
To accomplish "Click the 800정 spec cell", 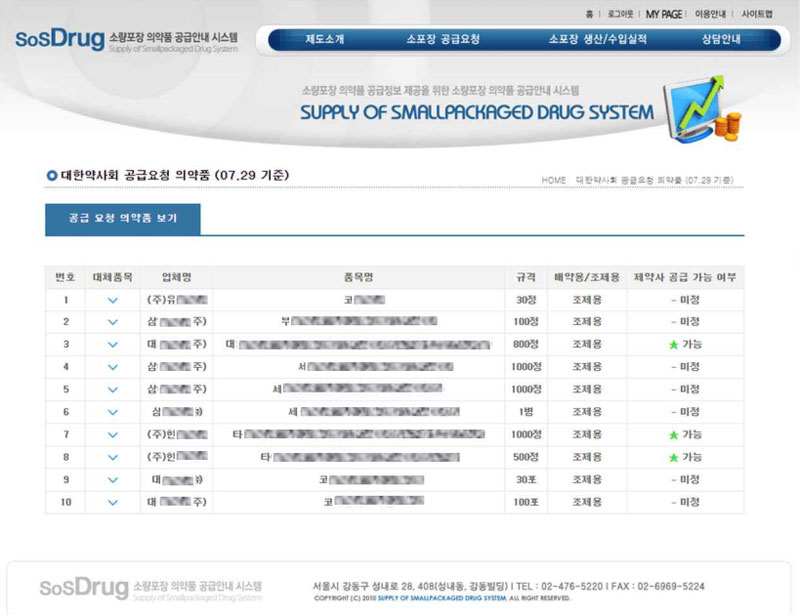I will pos(526,345).
